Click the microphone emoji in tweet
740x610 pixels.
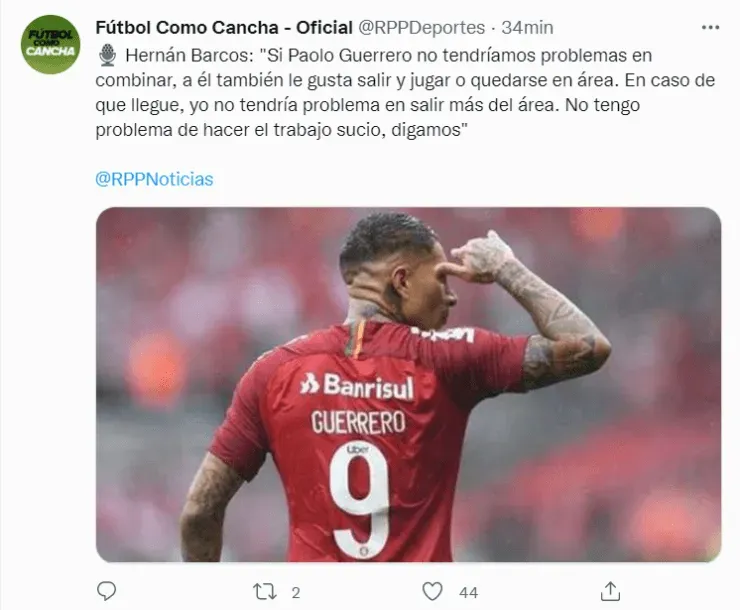coord(108,55)
